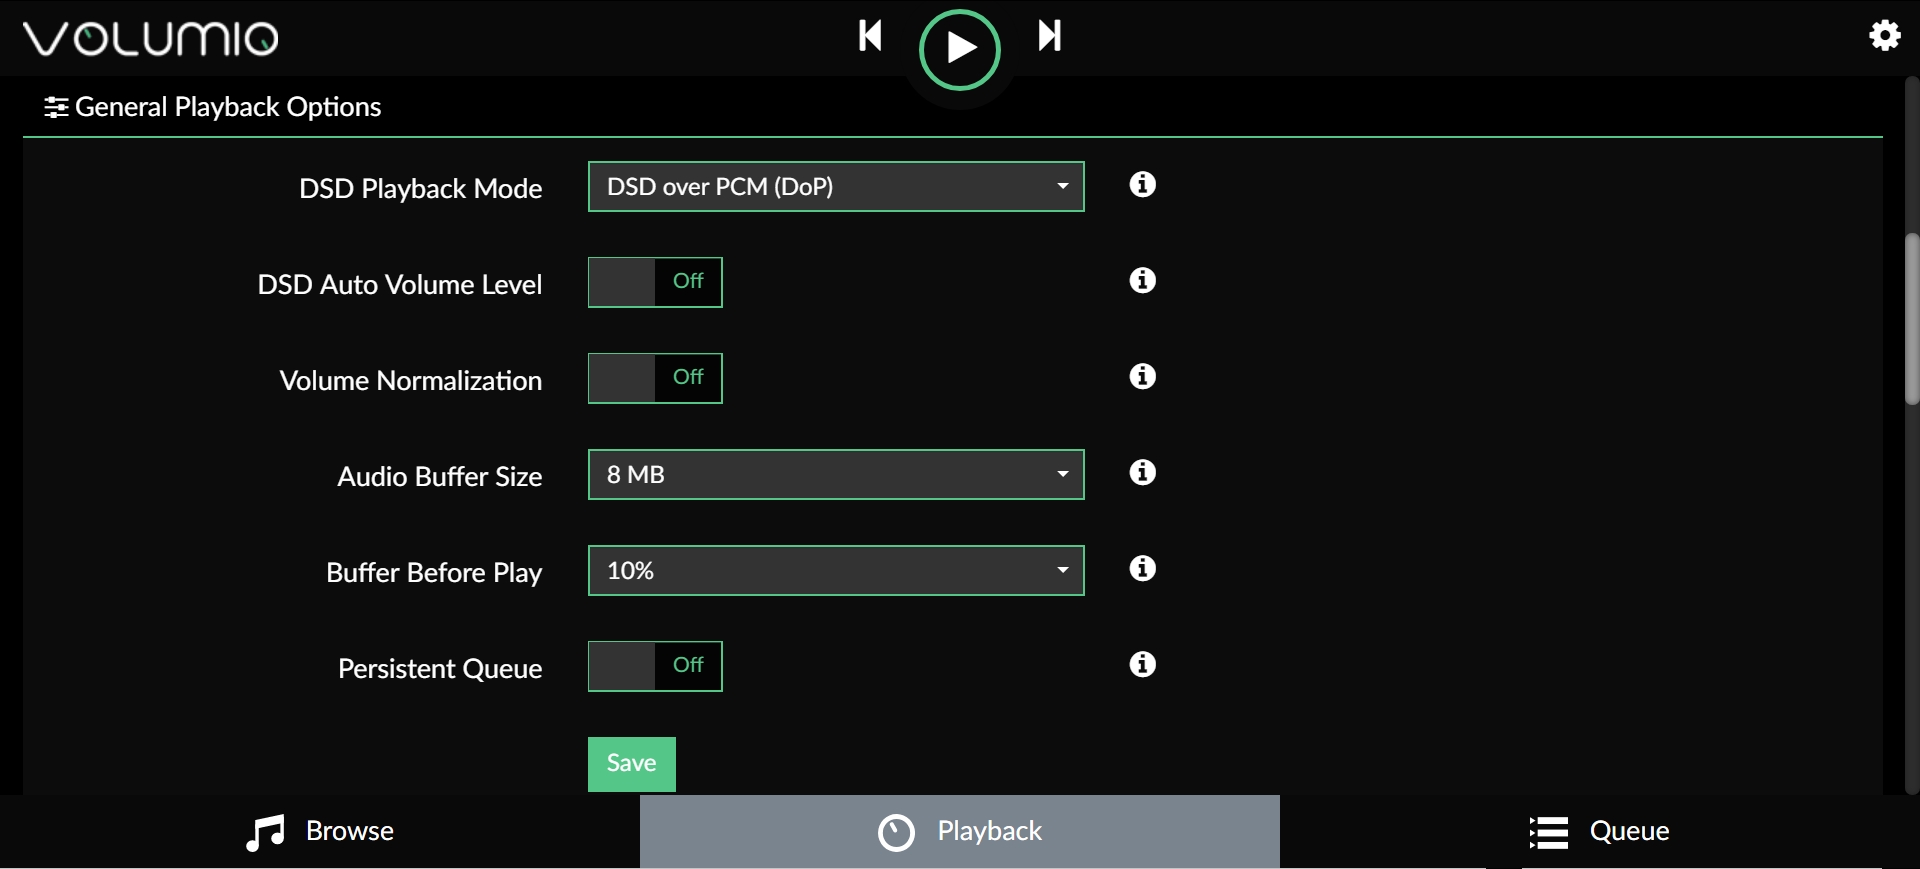Show info for DSD Auto Volume Level
The image size is (1920, 869).
pyautogui.click(x=1142, y=281)
